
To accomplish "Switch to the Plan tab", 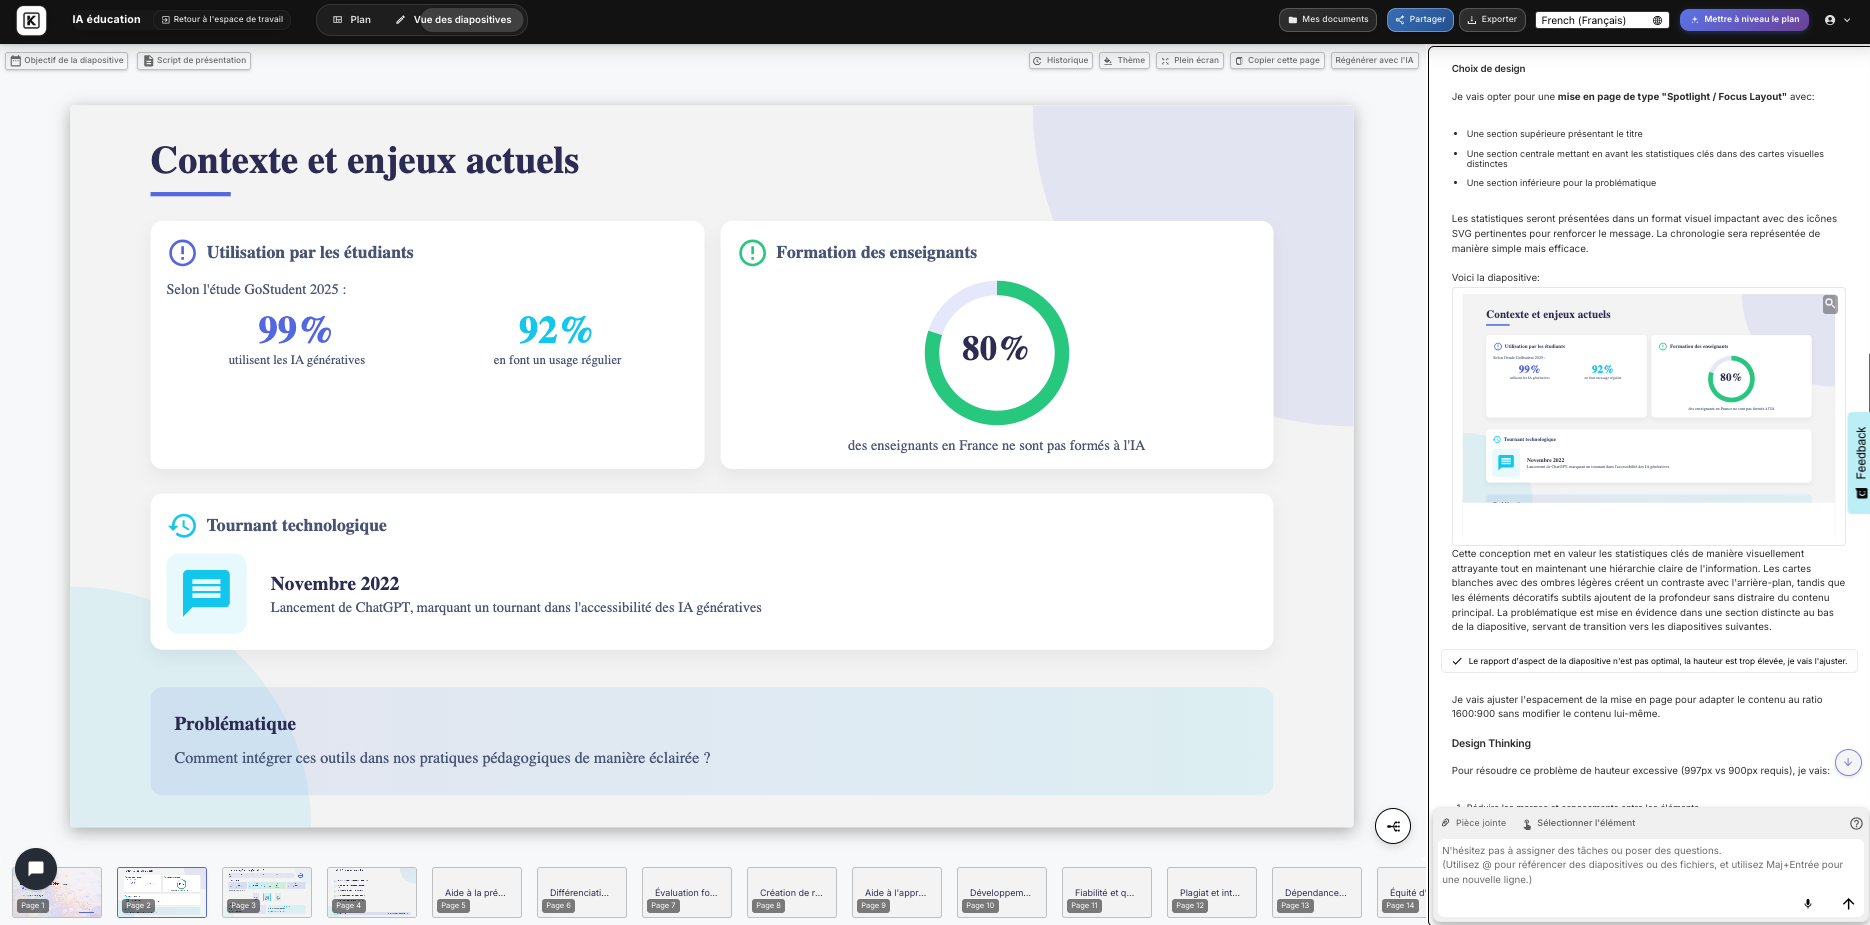I will (352, 20).
